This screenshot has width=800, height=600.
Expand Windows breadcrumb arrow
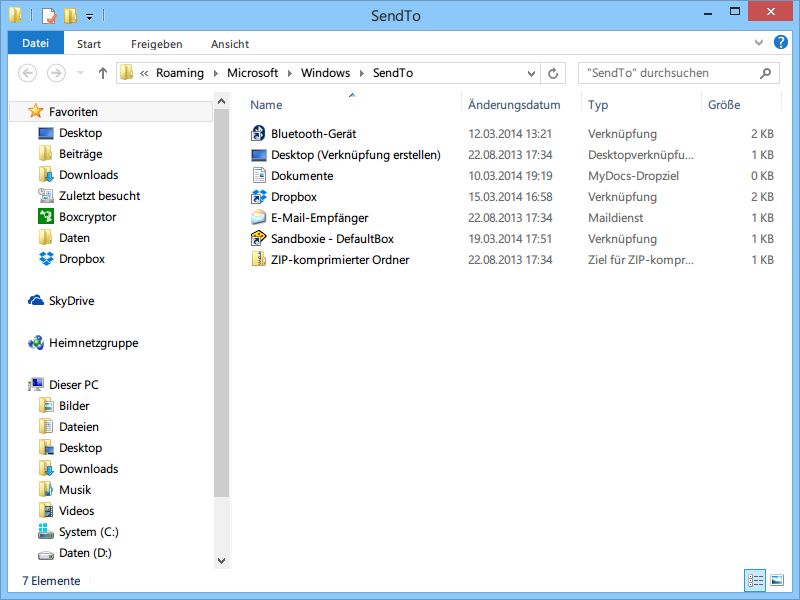[361, 73]
